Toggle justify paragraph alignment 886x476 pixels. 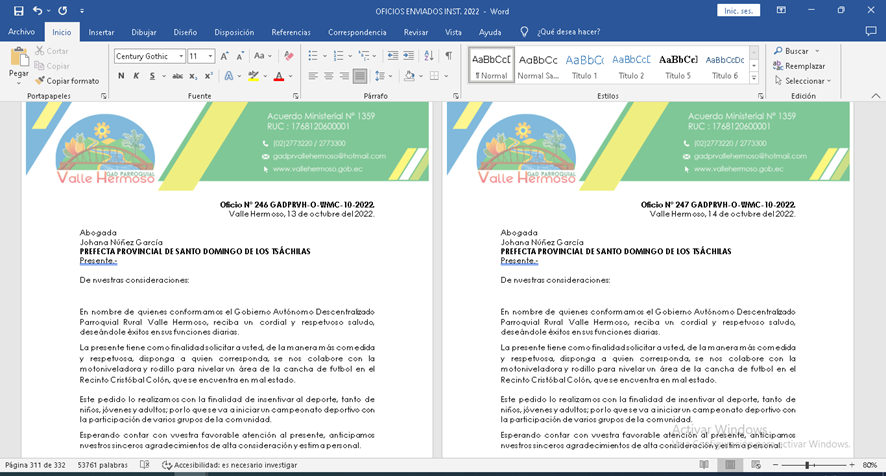point(359,76)
